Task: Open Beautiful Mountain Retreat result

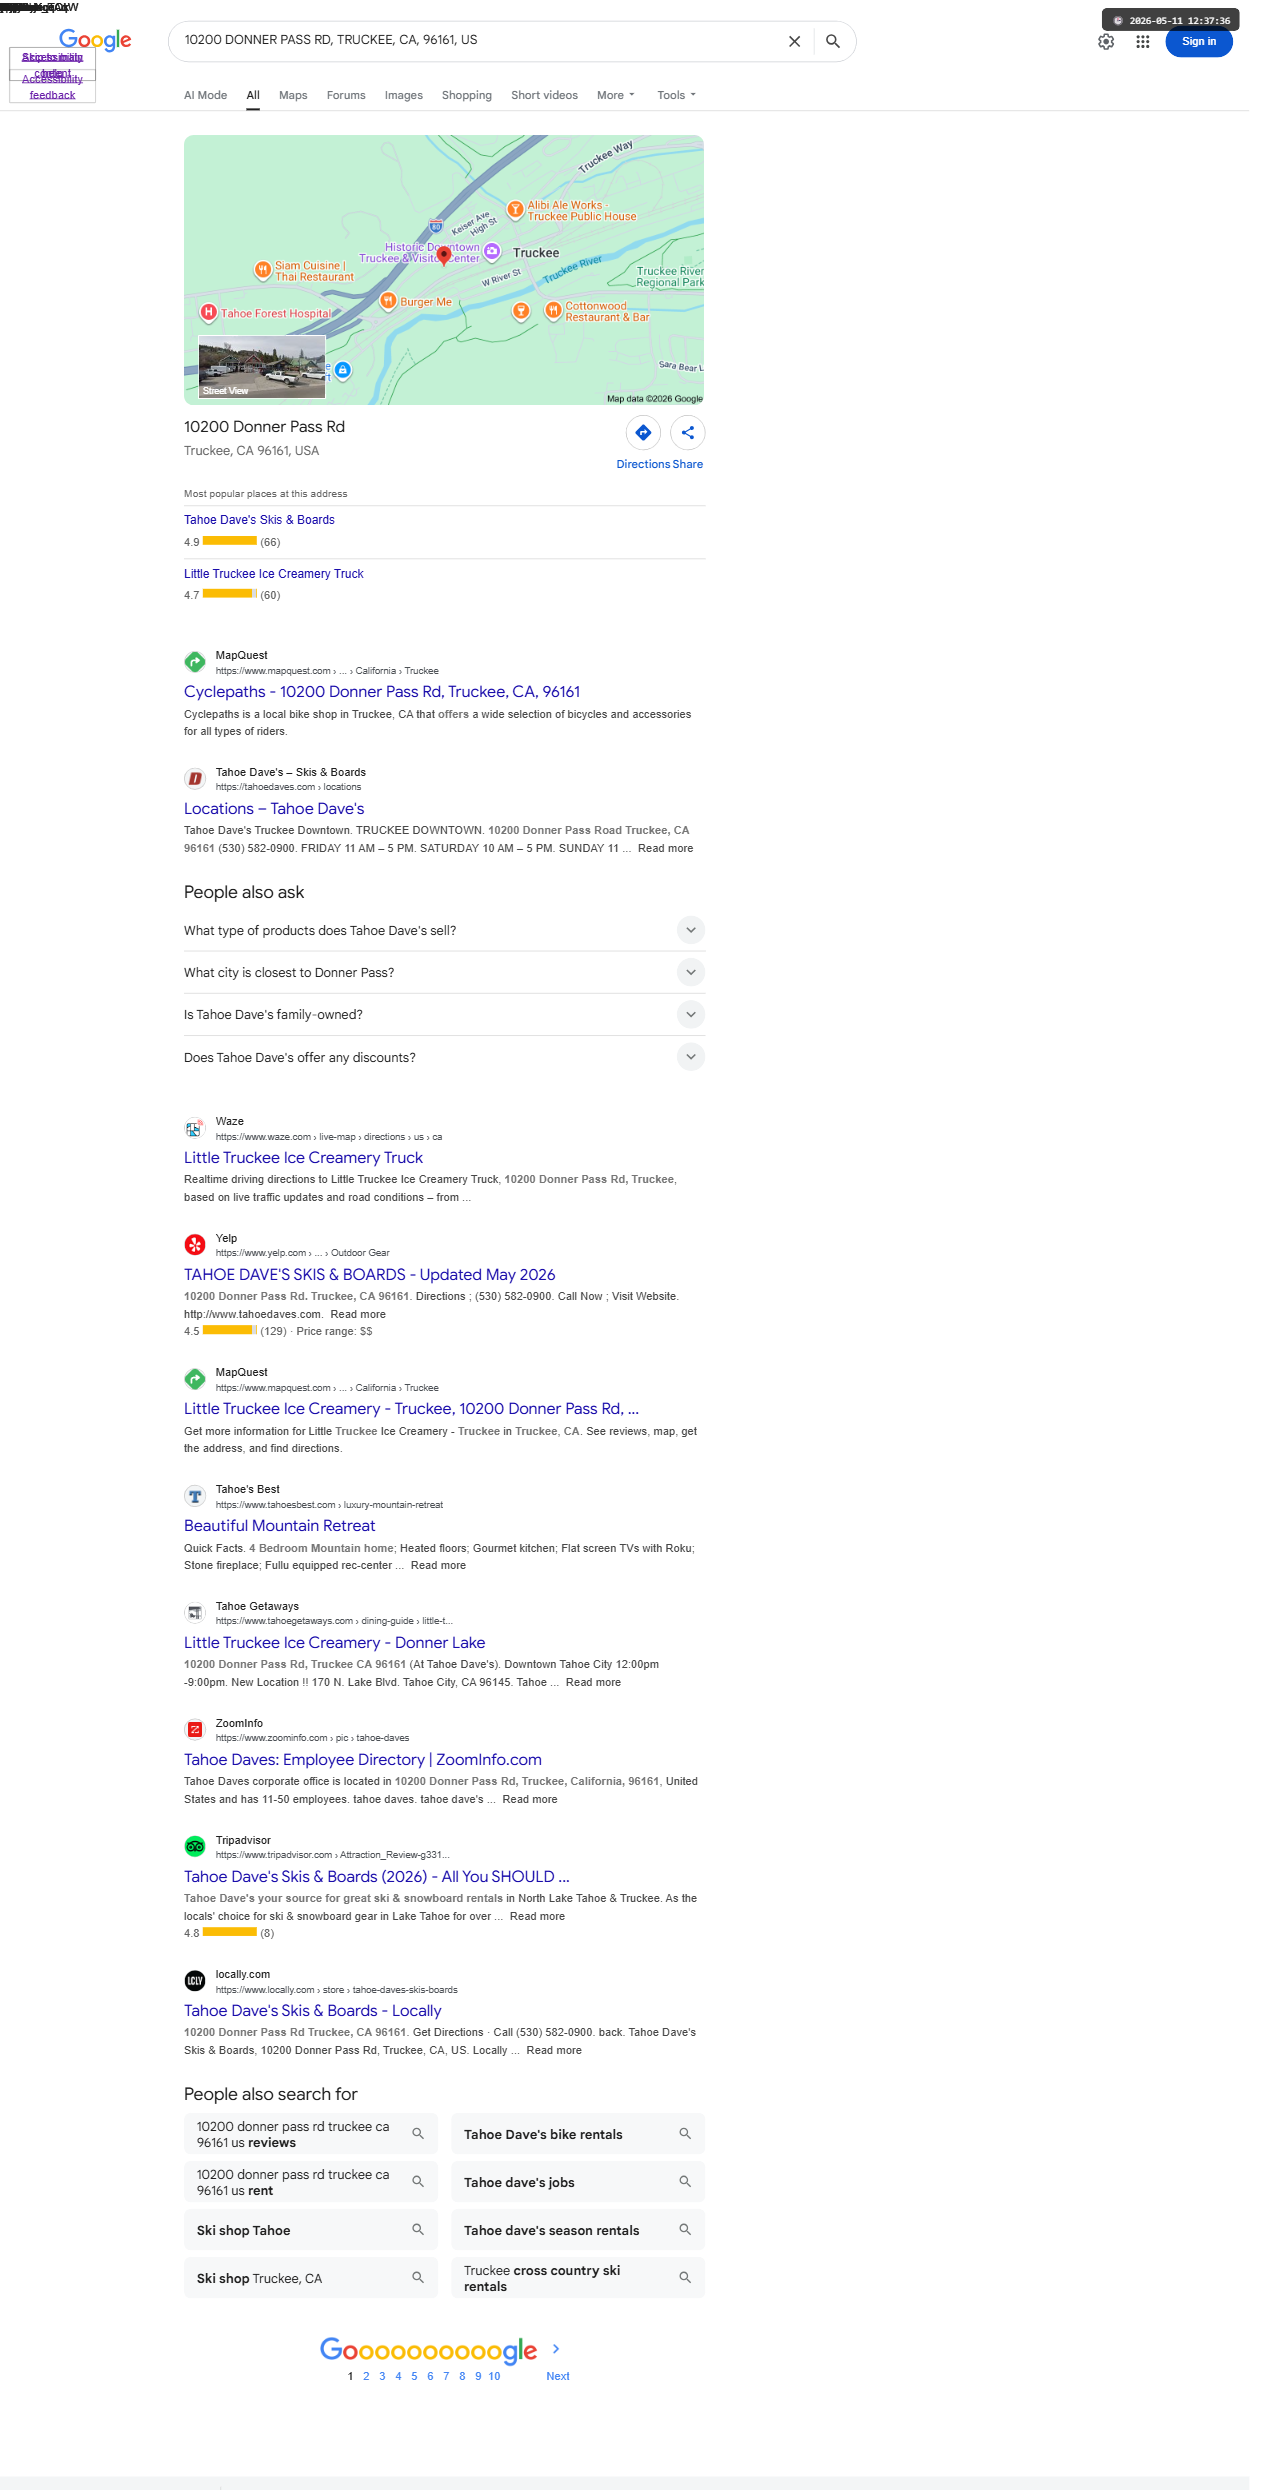Action: click(x=279, y=1525)
